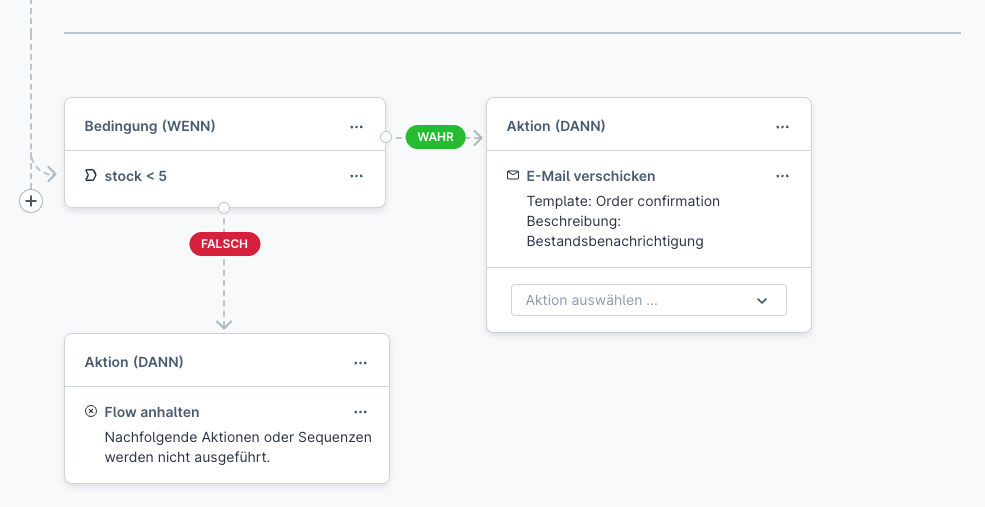Click the 'Bedingung (WENN)' card header

150,126
